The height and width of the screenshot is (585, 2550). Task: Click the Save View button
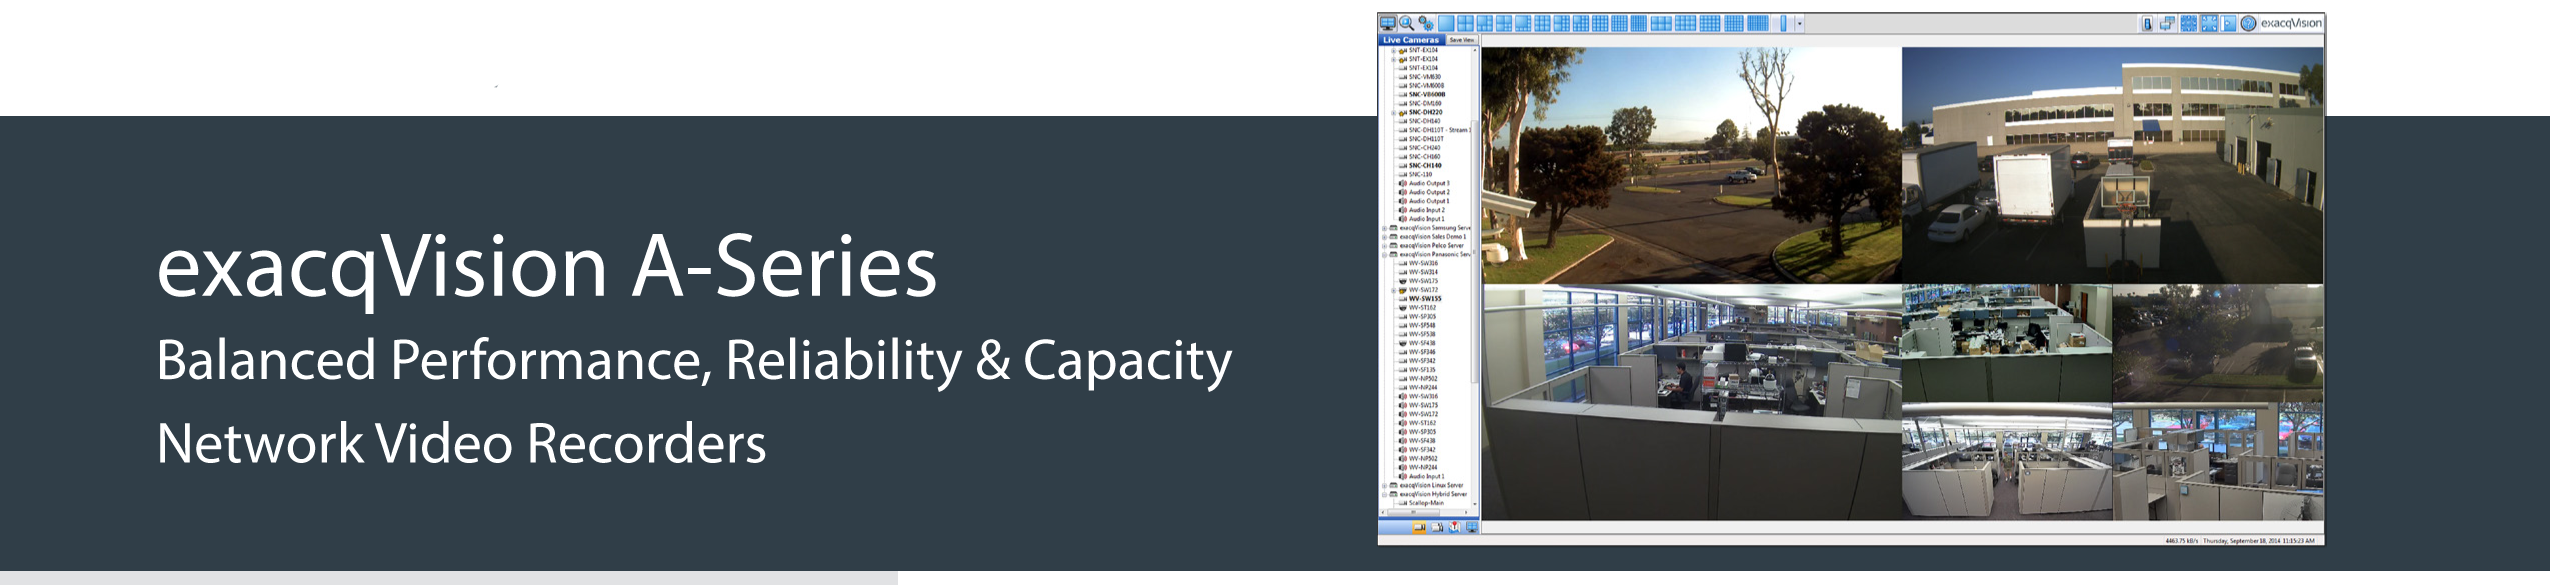click(x=1461, y=40)
